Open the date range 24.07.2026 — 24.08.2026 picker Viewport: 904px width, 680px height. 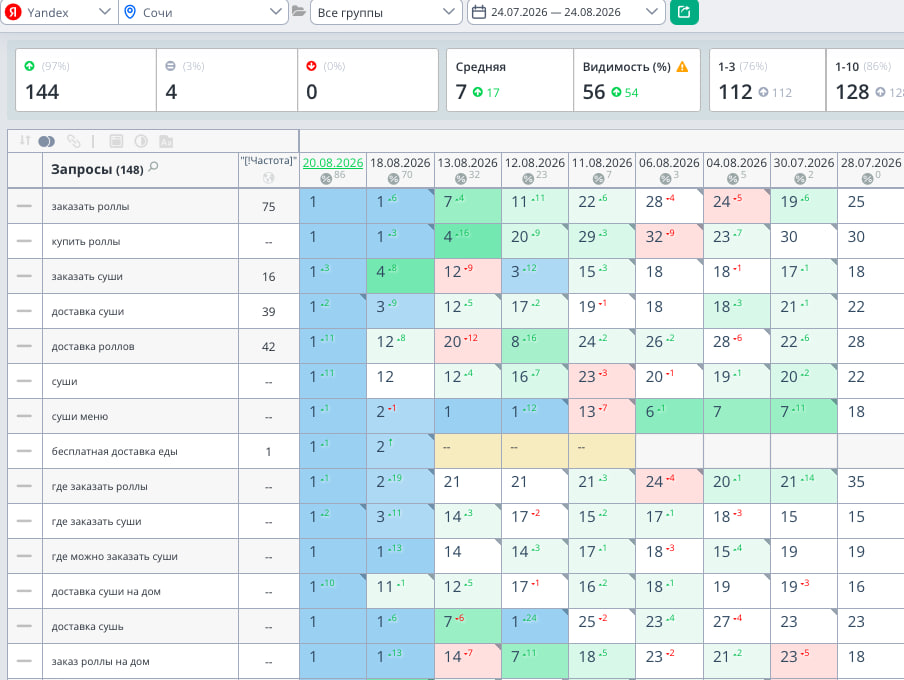pos(566,12)
